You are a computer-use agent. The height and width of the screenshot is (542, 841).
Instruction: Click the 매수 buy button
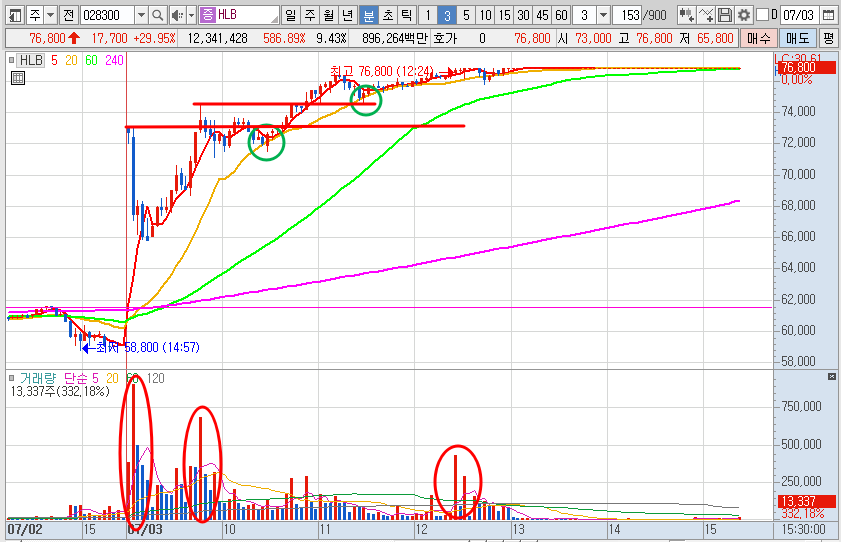[x=758, y=38]
